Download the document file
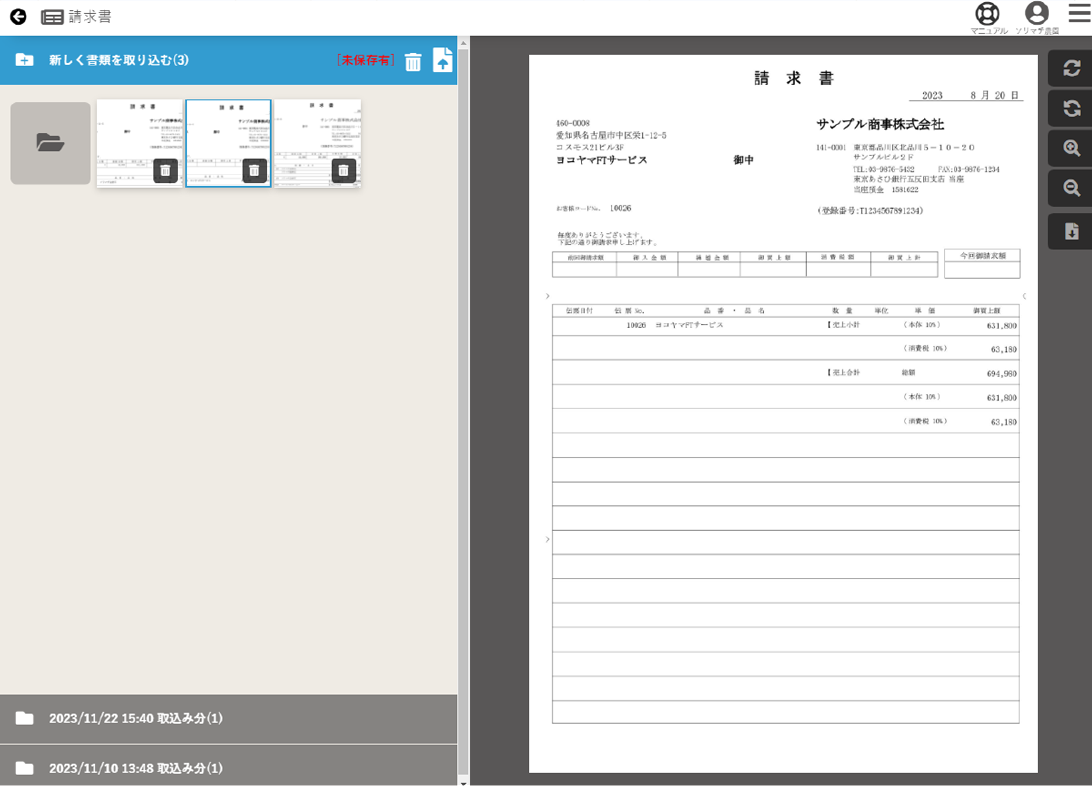The image size is (1092, 786). pos(1071,231)
